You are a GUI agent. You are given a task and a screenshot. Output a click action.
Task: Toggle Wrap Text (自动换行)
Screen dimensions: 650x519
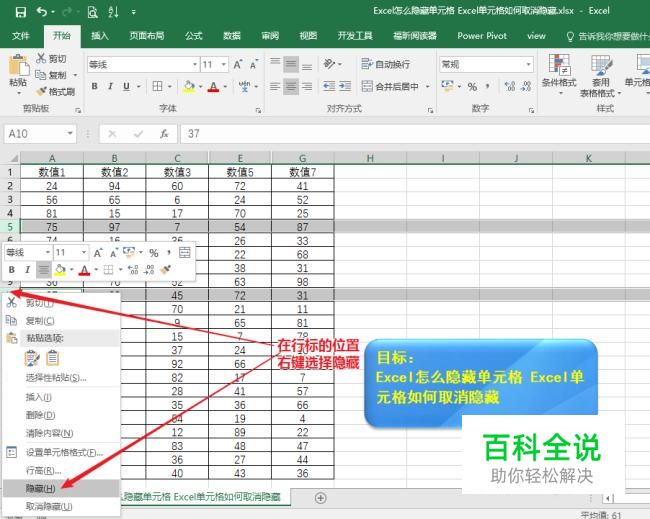point(386,64)
